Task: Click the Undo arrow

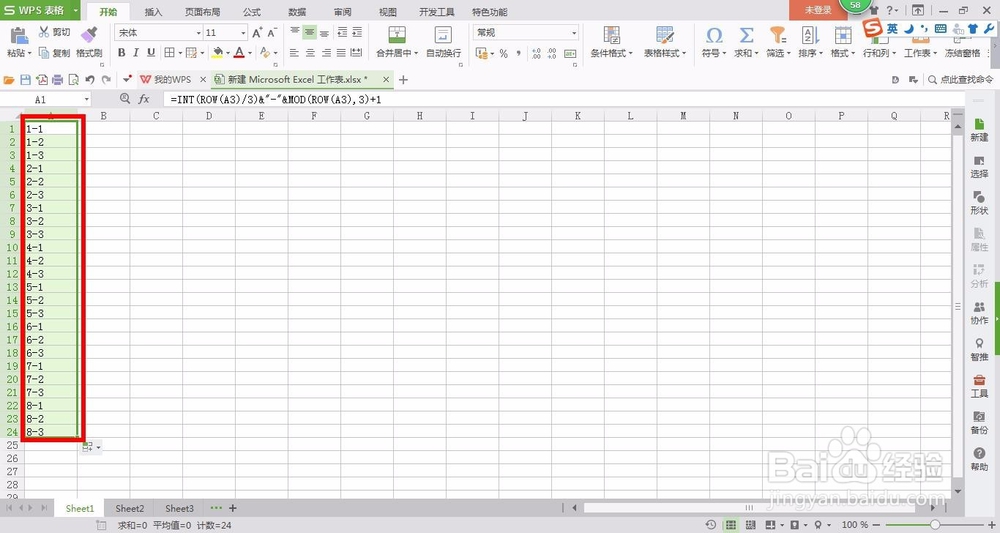Action: pyautogui.click(x=90, y=80)
